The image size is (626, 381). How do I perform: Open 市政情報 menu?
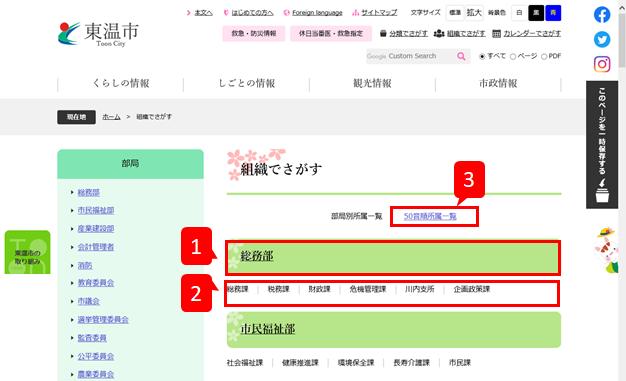pos(498,83)
